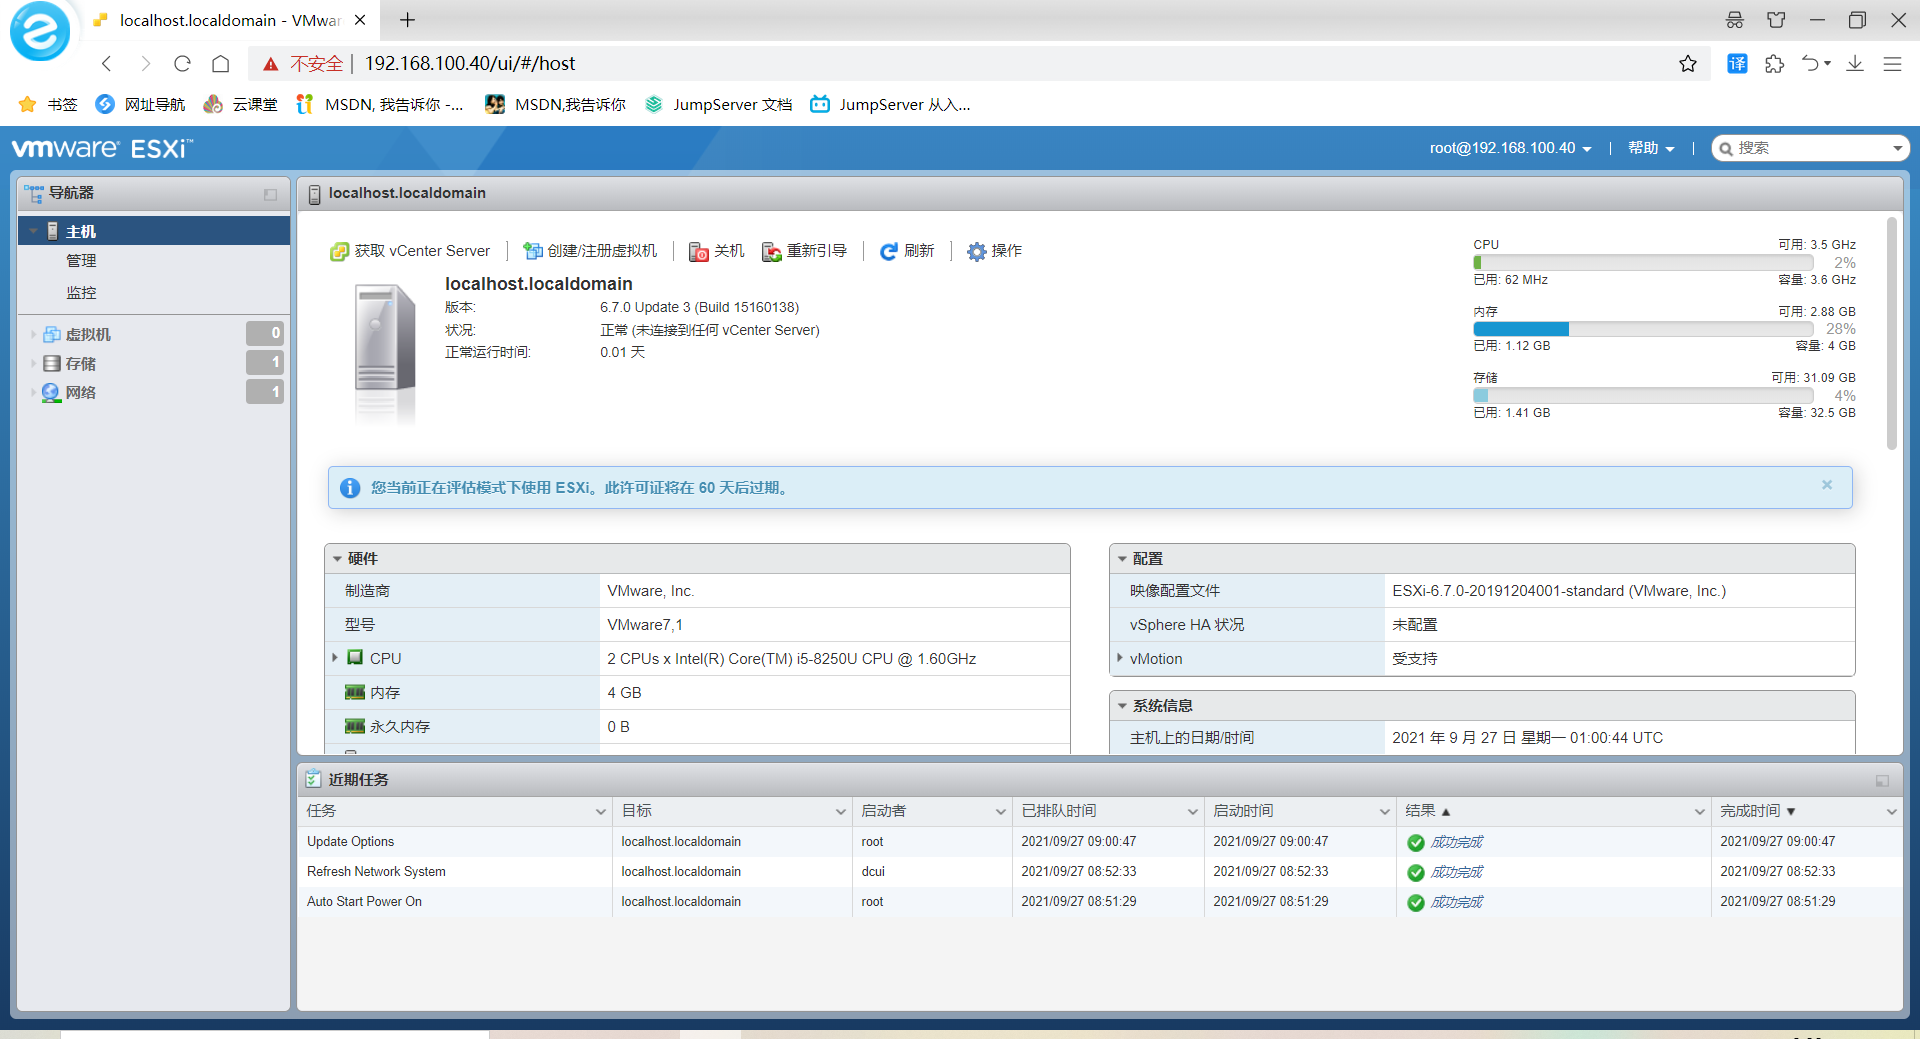Click the browser back arrow
1920x1039 pixels.
click(107, 64)
